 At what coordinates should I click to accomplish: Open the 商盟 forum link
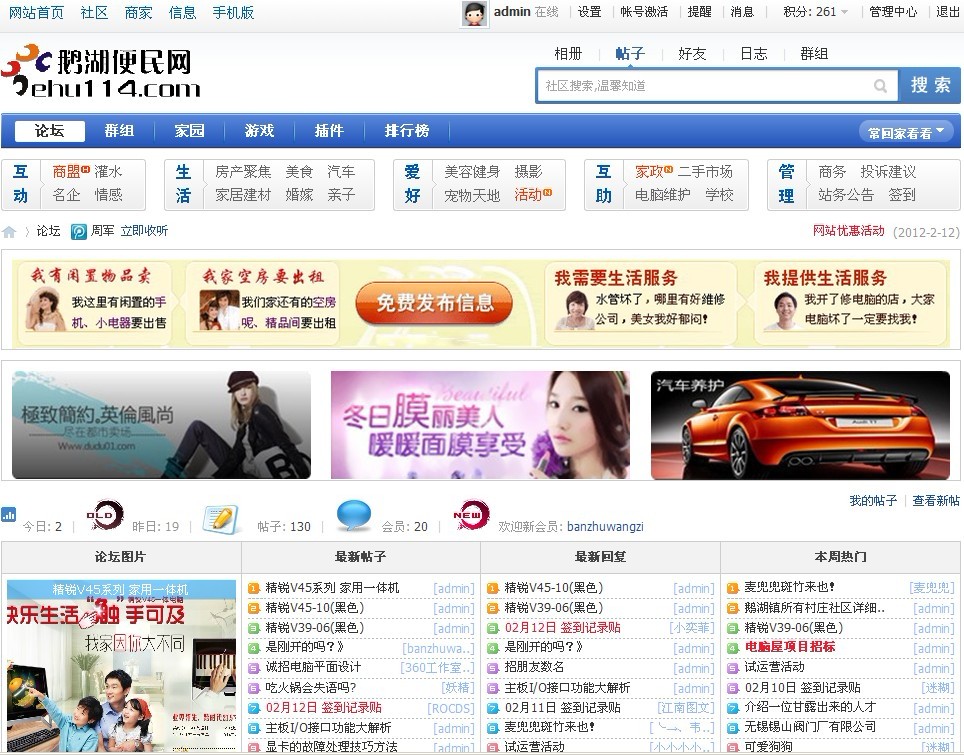point(67,172)
